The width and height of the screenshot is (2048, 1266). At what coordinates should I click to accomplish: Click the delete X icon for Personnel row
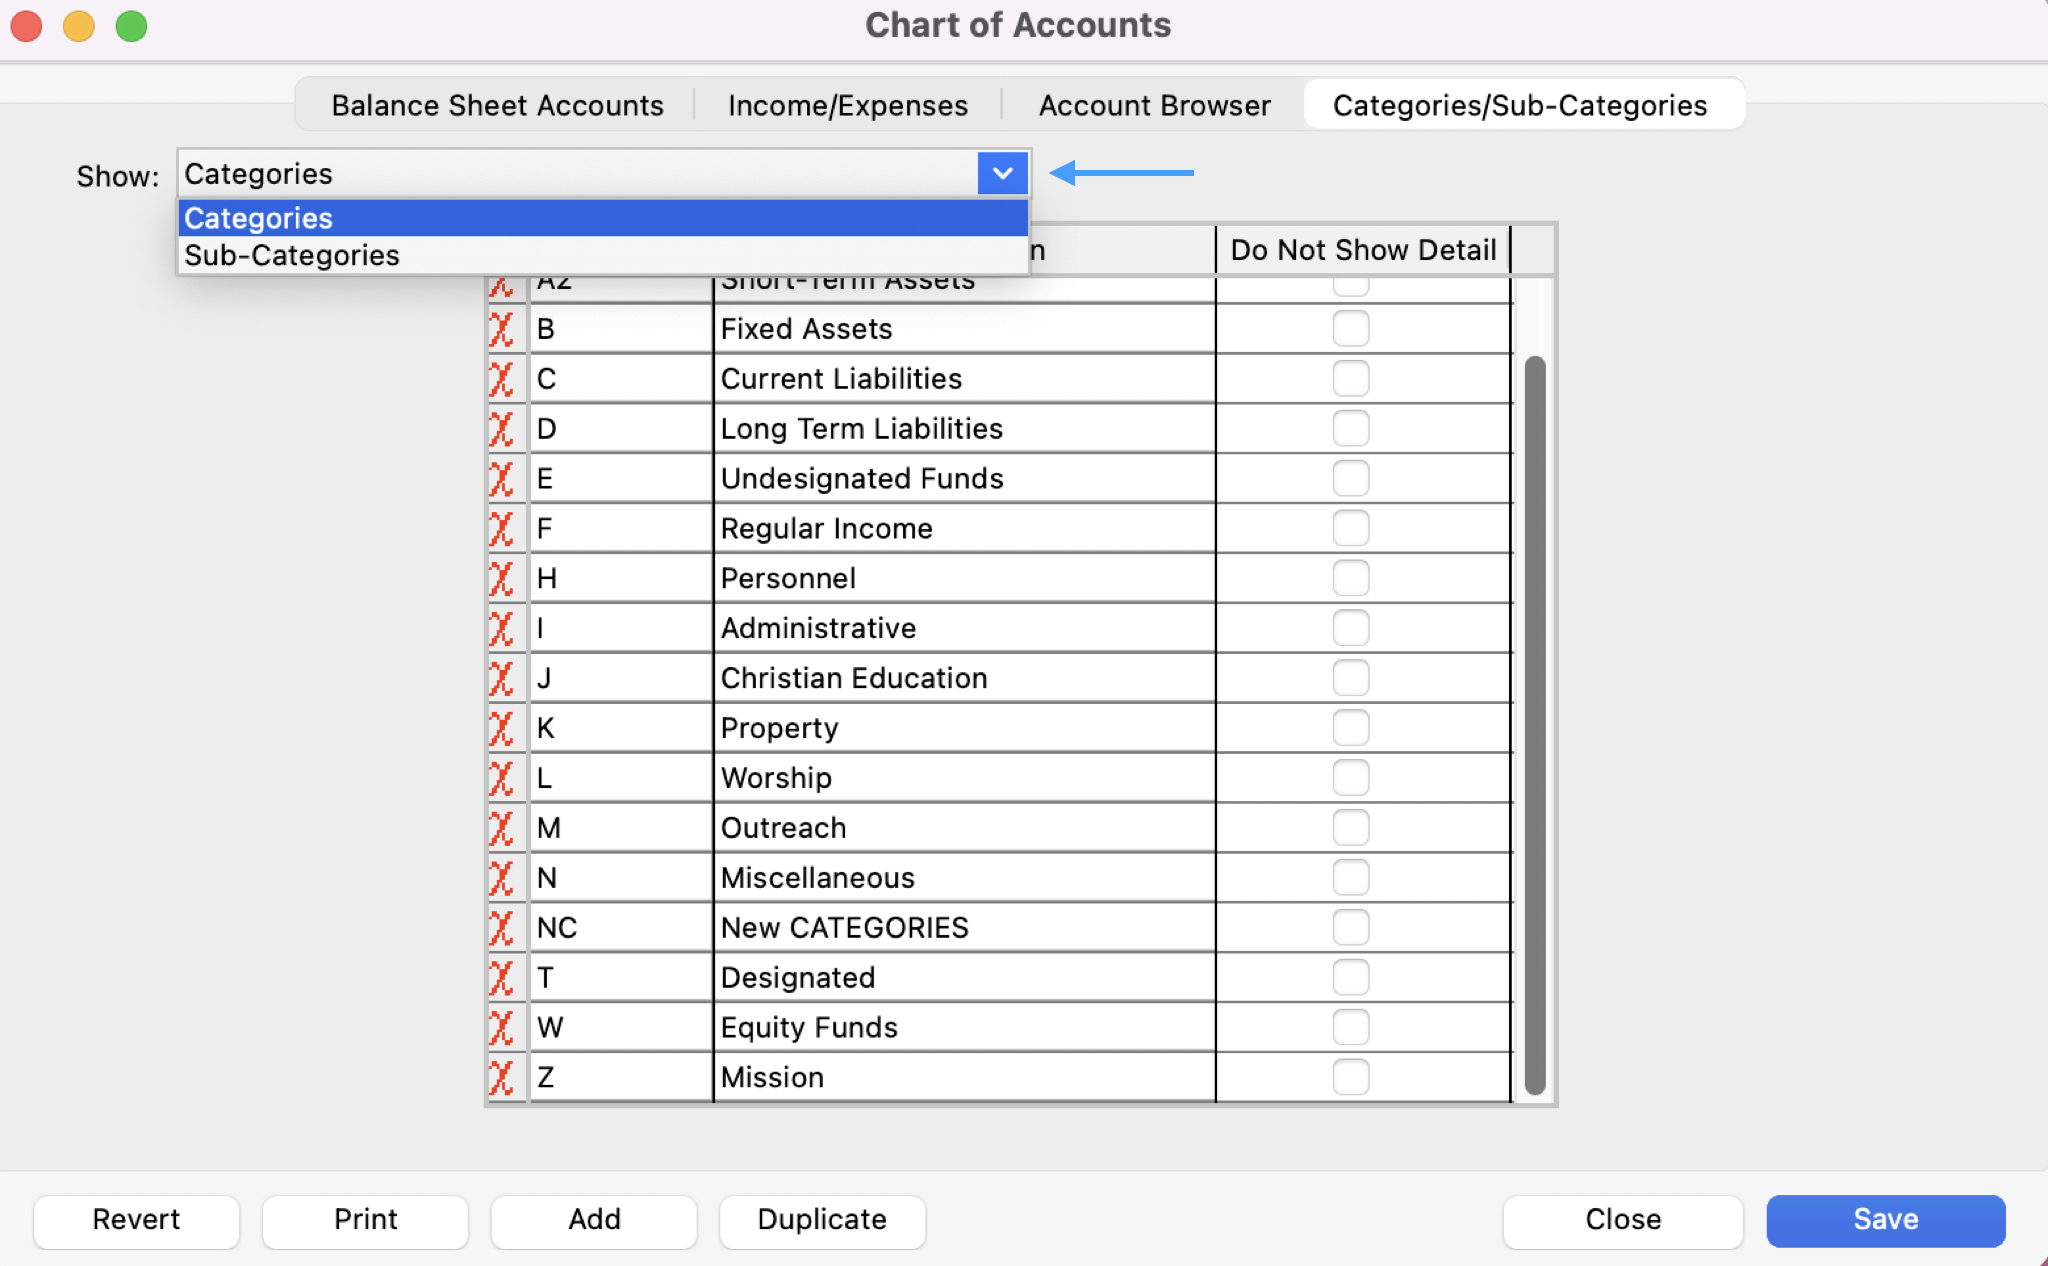click(x=502, y=578)
